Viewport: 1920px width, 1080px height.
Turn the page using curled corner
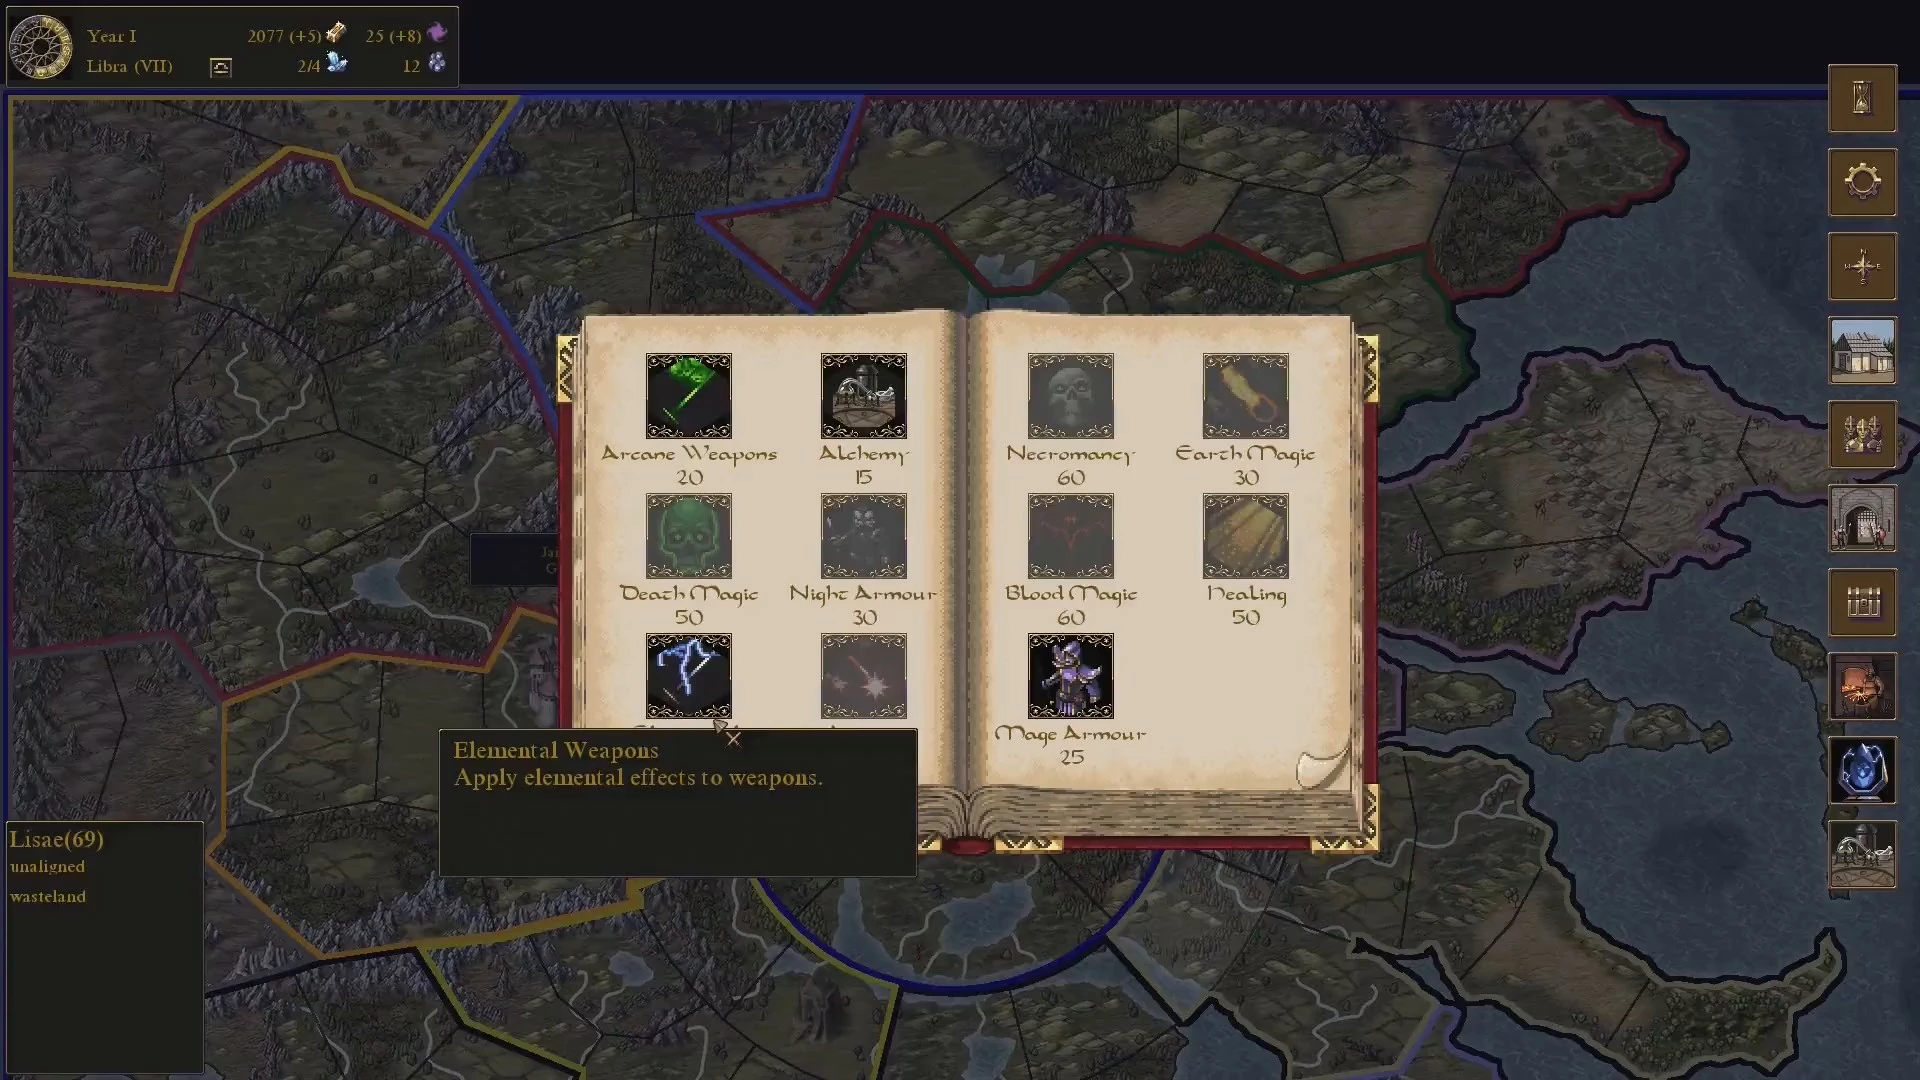click(x=1322, y=766)
